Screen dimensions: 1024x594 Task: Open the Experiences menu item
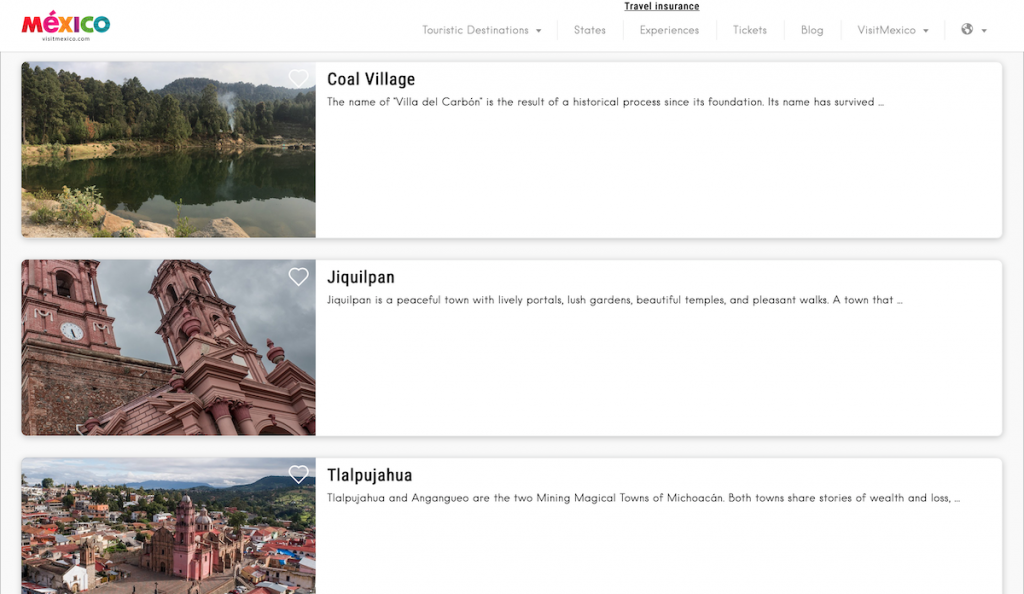click(669, 30)
